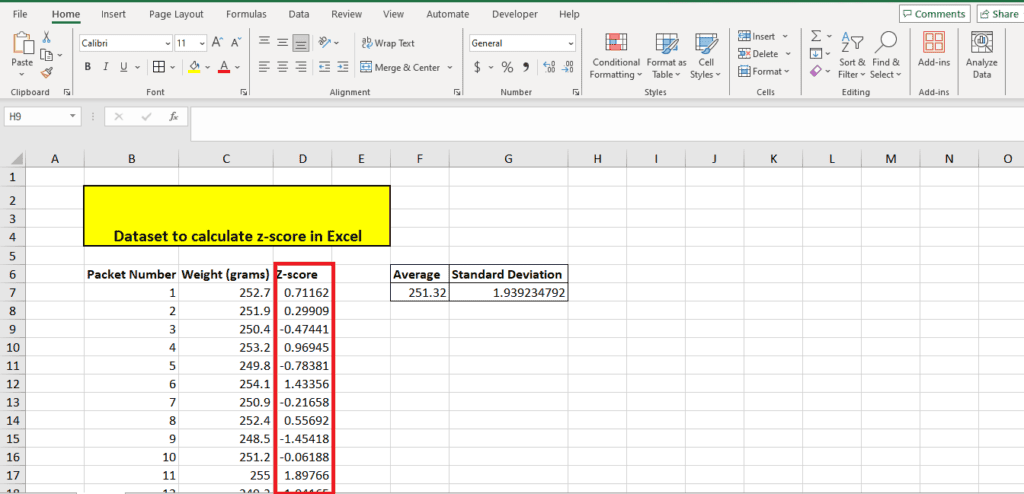Click the Name Box showing H9
This screenshot has height=494, width=1024.
click(x=42, y=116)
